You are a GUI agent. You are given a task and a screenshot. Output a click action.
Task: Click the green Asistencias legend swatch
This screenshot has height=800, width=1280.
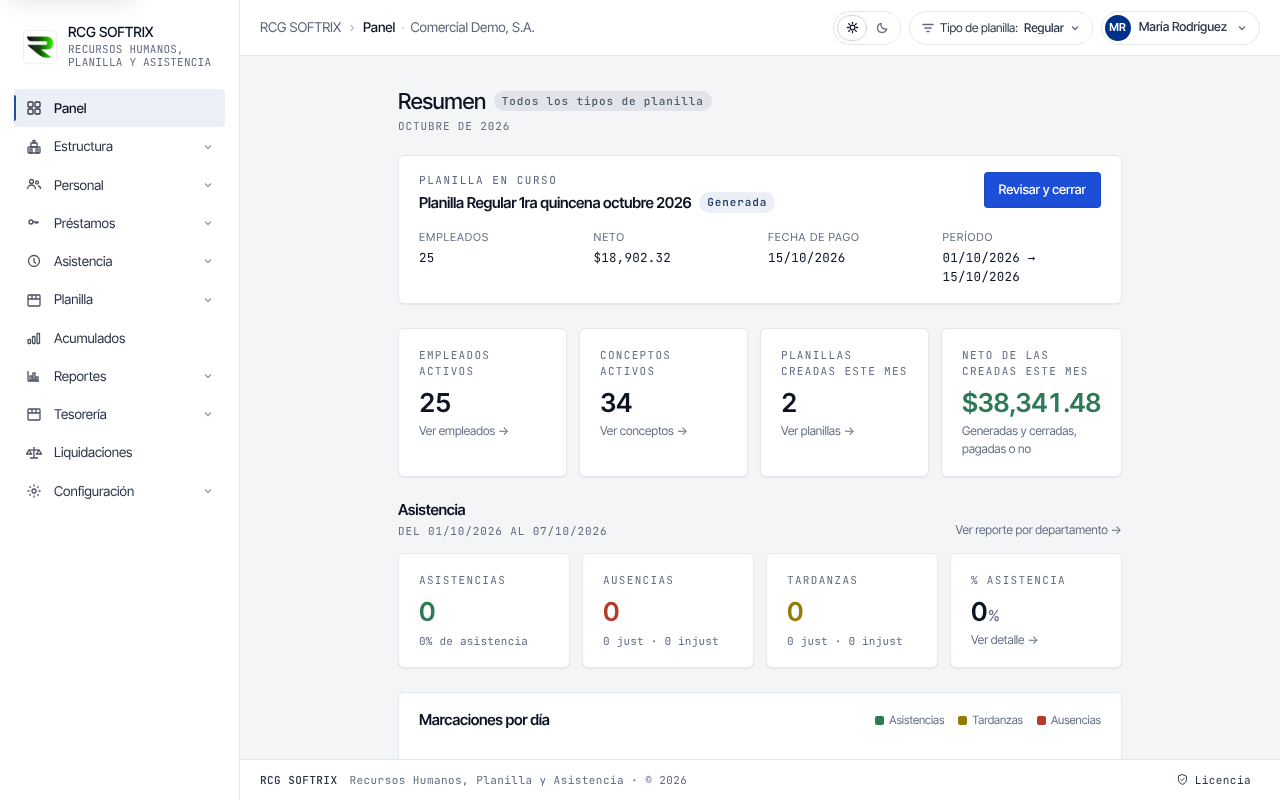[880, 720]
